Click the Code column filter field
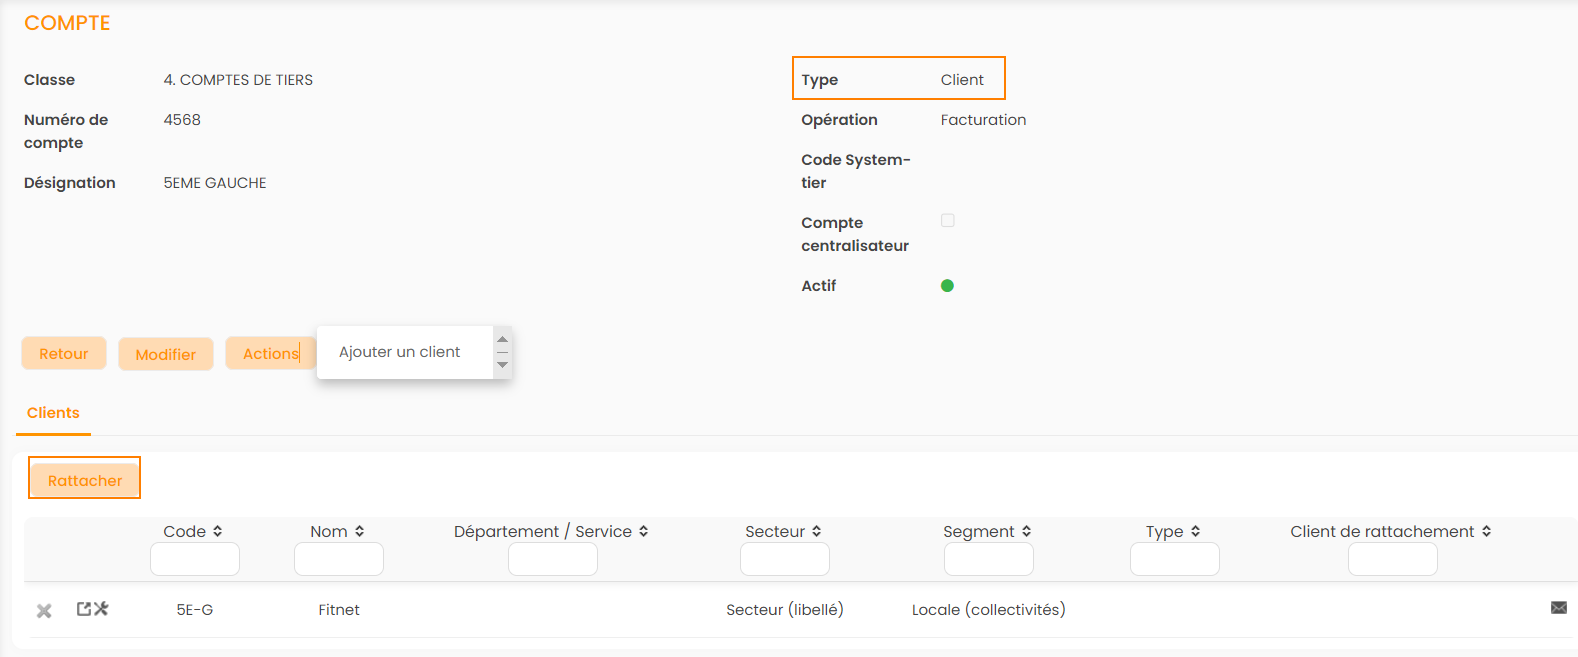The image size is (1578, 657). coord(195,559)
